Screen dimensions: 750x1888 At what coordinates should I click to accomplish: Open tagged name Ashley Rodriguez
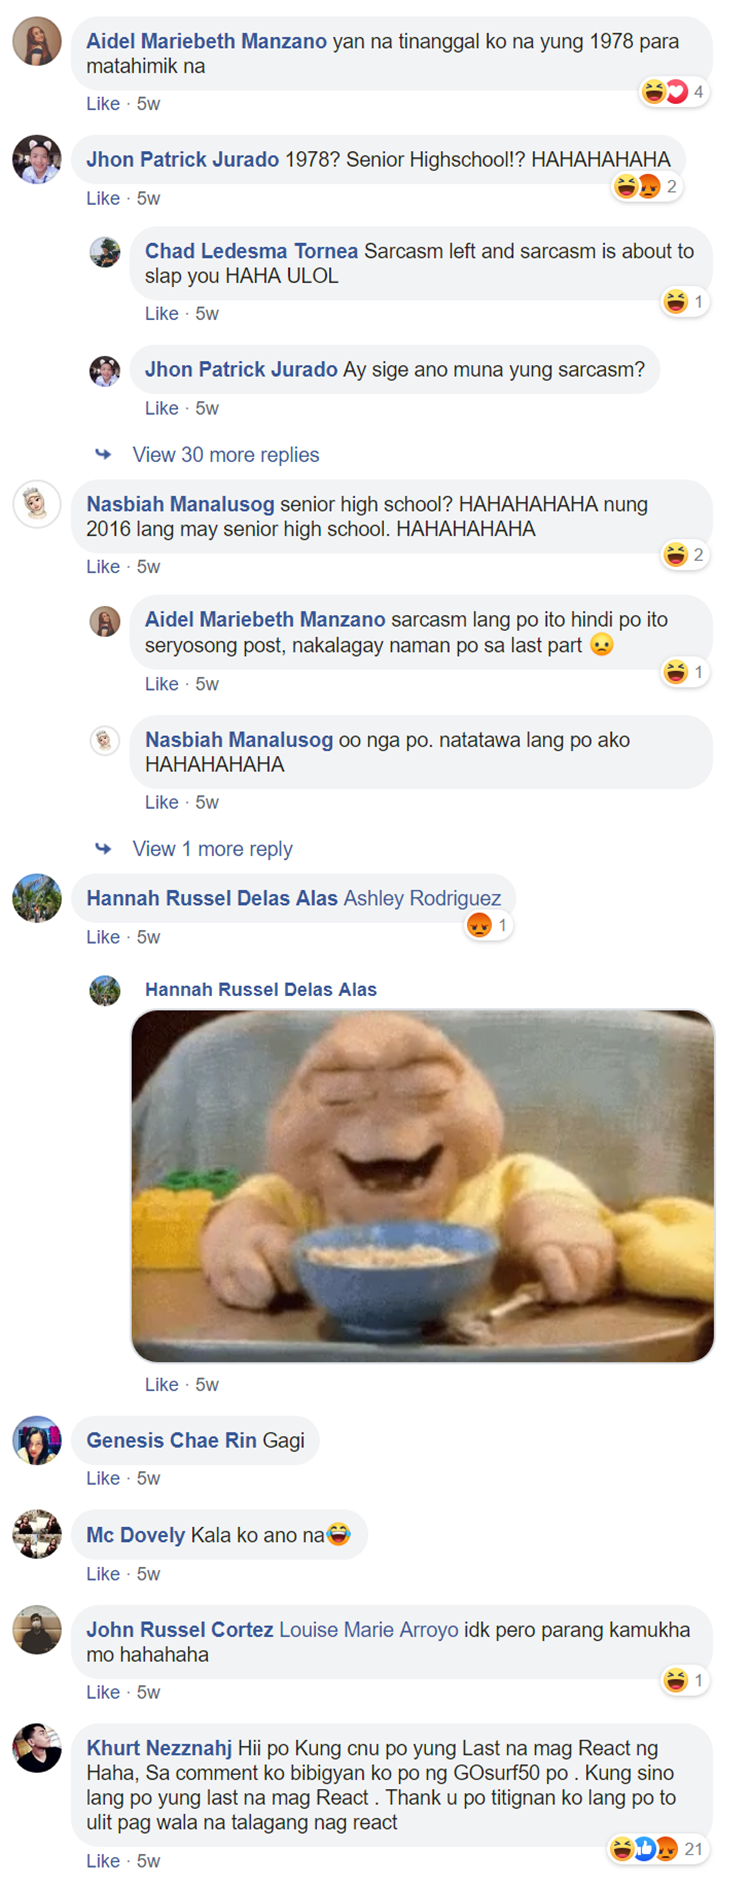tap(422, 898)
